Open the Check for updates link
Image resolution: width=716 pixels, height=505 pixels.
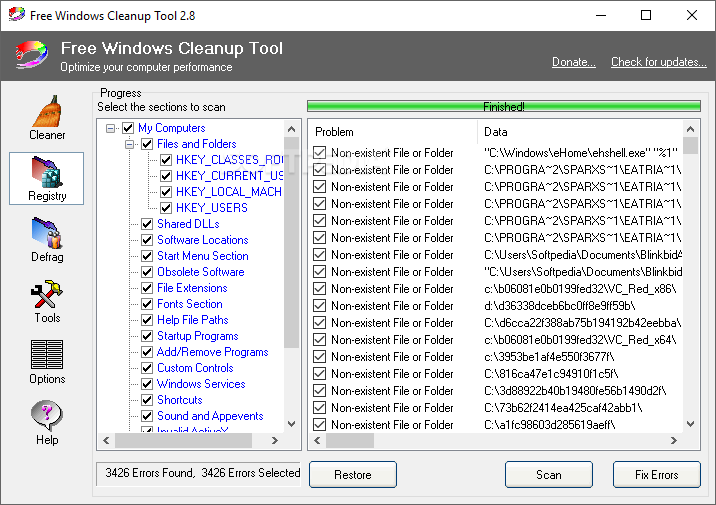tap(658, 62)
